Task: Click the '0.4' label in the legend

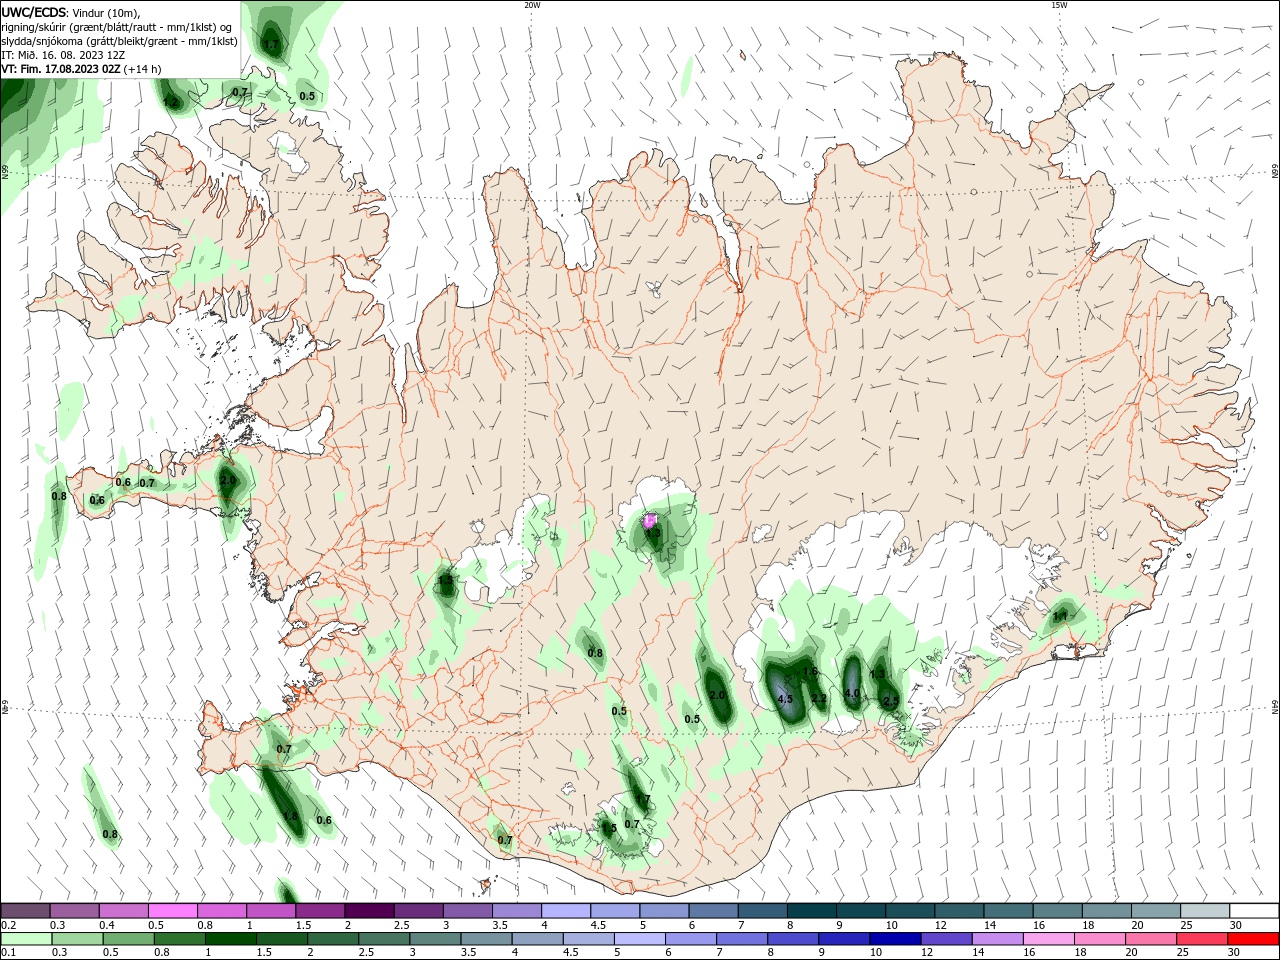Action: [107, 925]
